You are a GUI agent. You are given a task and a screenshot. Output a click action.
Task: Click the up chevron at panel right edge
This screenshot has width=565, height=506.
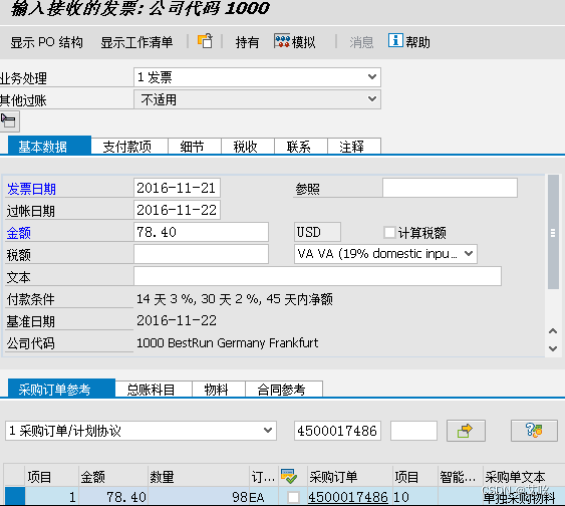[553, 331]
